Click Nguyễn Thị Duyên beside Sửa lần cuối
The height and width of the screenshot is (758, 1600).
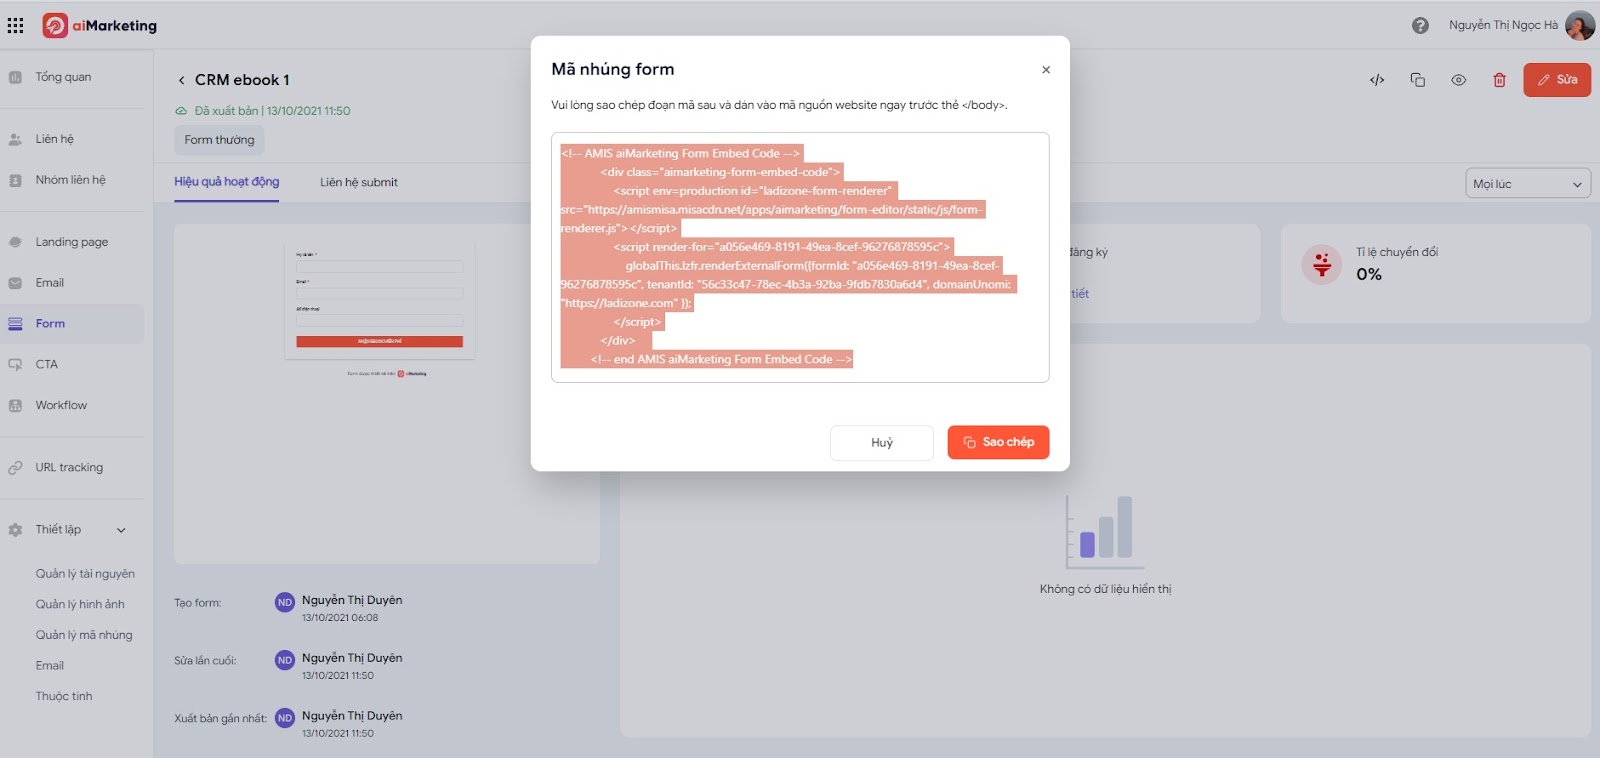(x=352, y=658)
